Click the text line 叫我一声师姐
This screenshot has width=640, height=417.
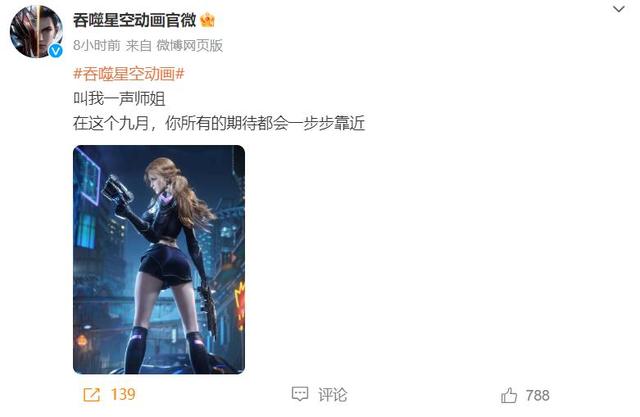pos(119,99)
